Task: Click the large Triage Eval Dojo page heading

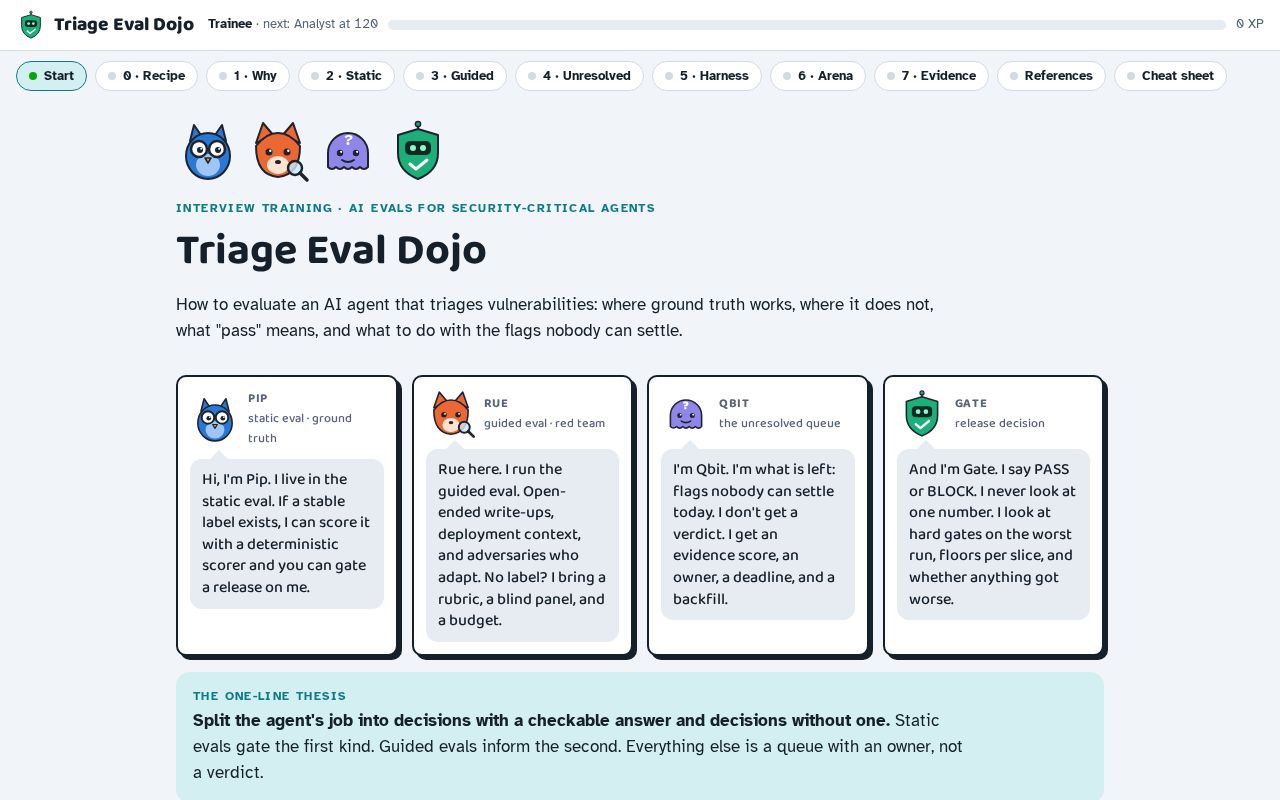Action: pyautogui.click(x=331, y=250)
